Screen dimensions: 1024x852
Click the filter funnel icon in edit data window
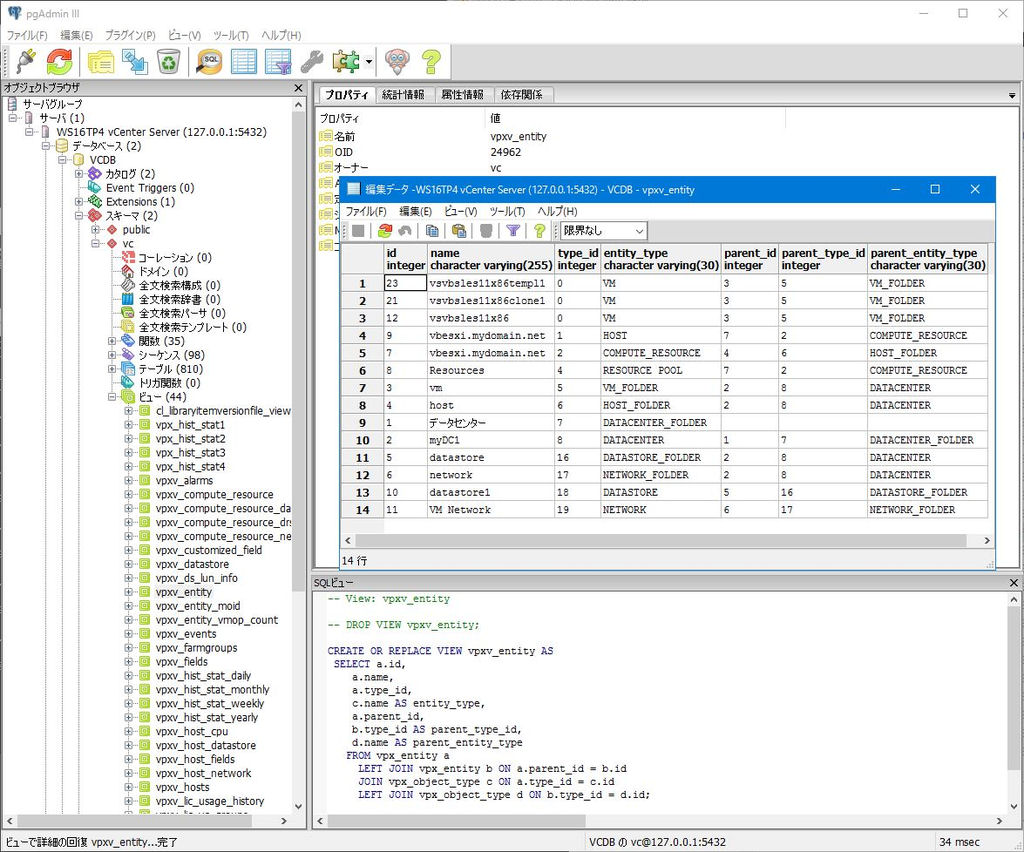coord(513,230)
